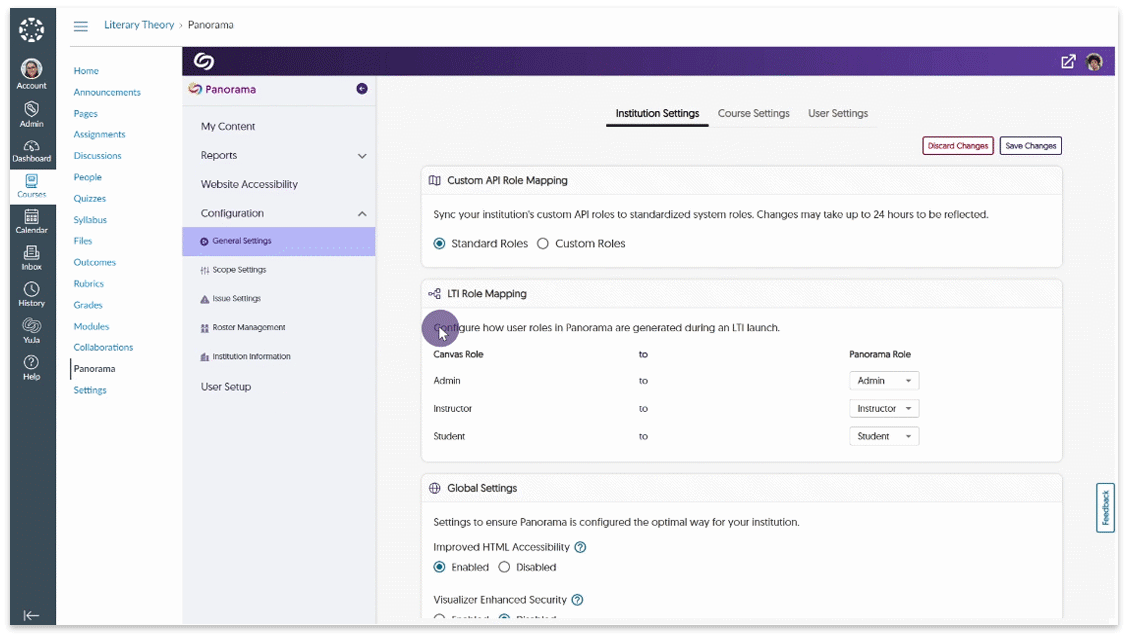1128x634 pixels.
Task: Open the Feedback side tab
Action: point(1105,508)
